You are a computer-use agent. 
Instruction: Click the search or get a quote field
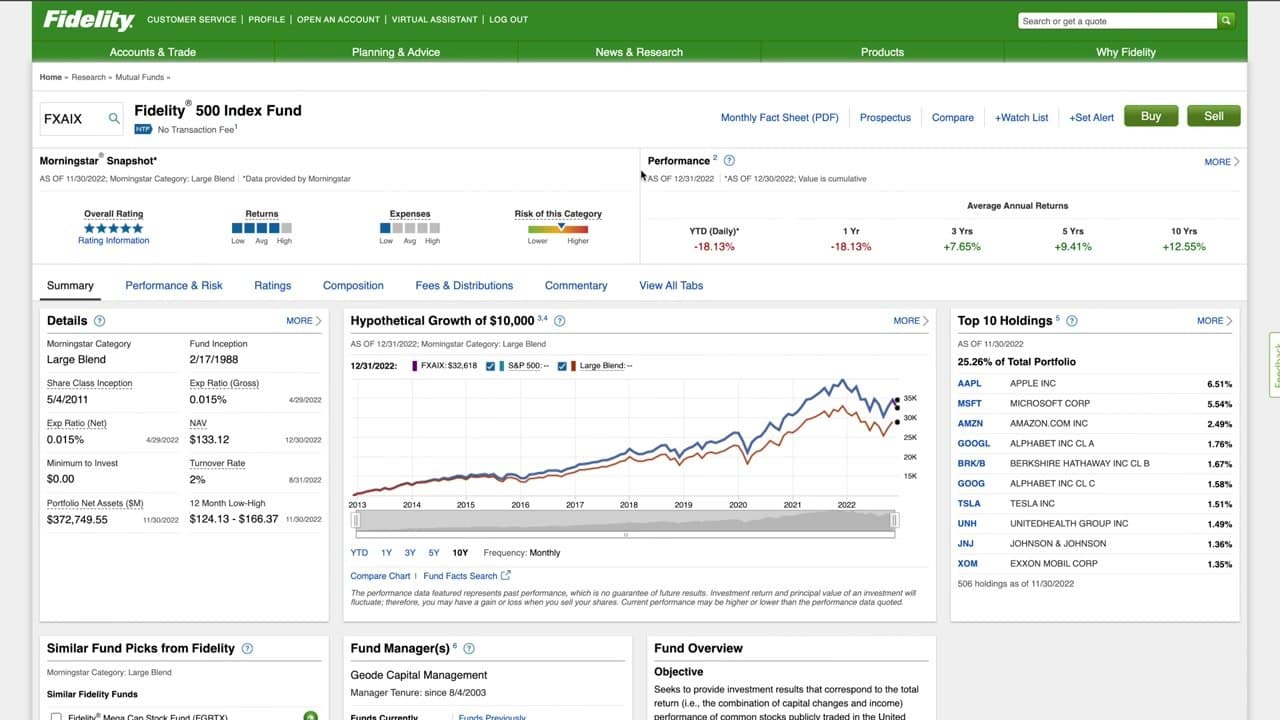[x=1116, y=21]
